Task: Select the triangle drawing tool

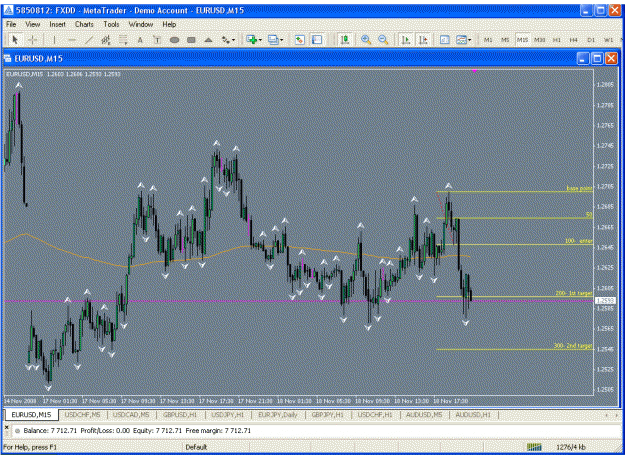Action: click(208, 40)
